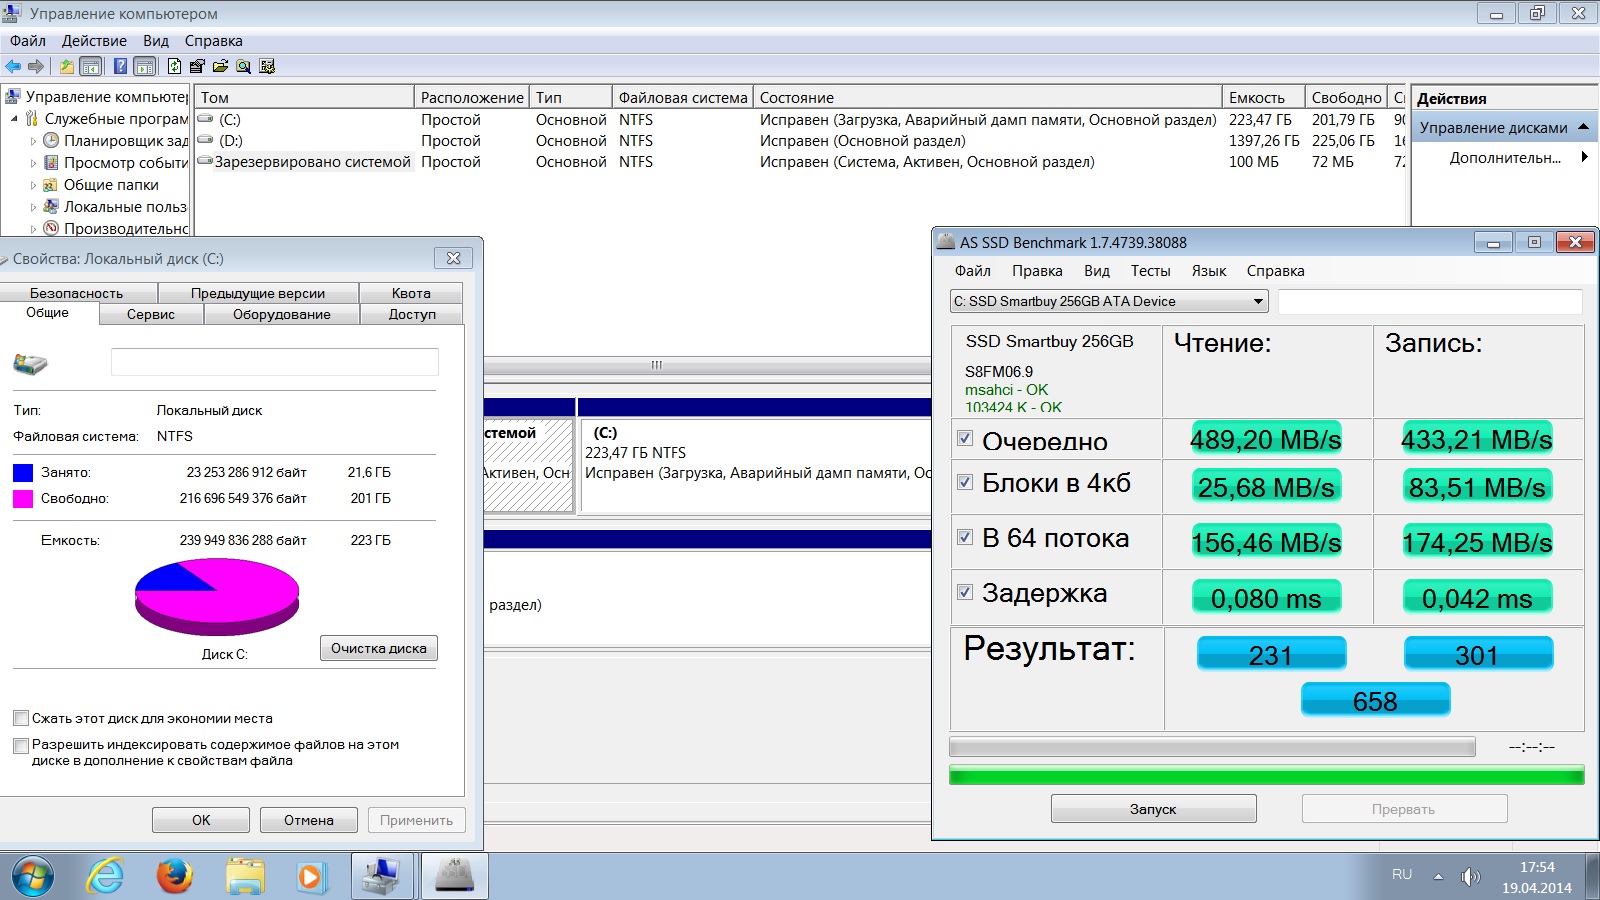This screenshot has width=1600, height=900.
Task: Click the empty field beside the drive dropdown
Action: point(1430,301)
